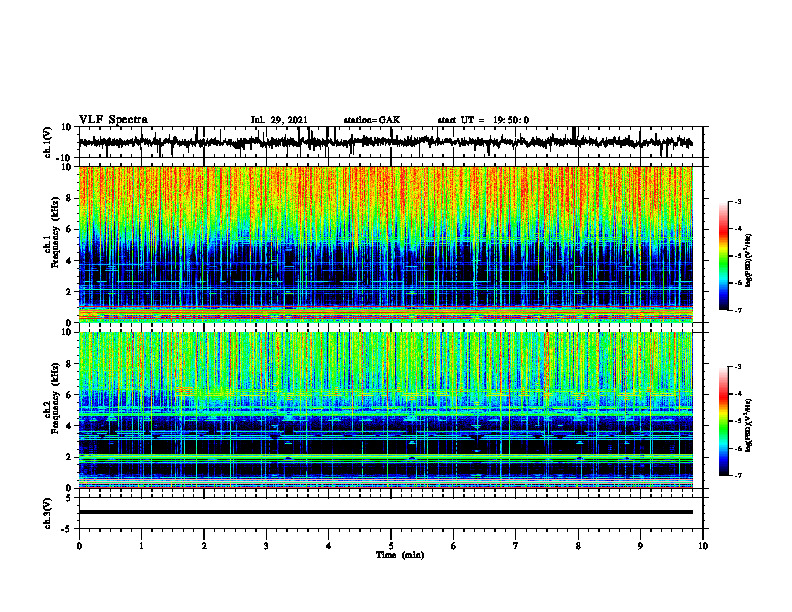This screenshot has width=792, height=612.
Task: Click time axis tick label "4"
Action: [x=329, y=546]
